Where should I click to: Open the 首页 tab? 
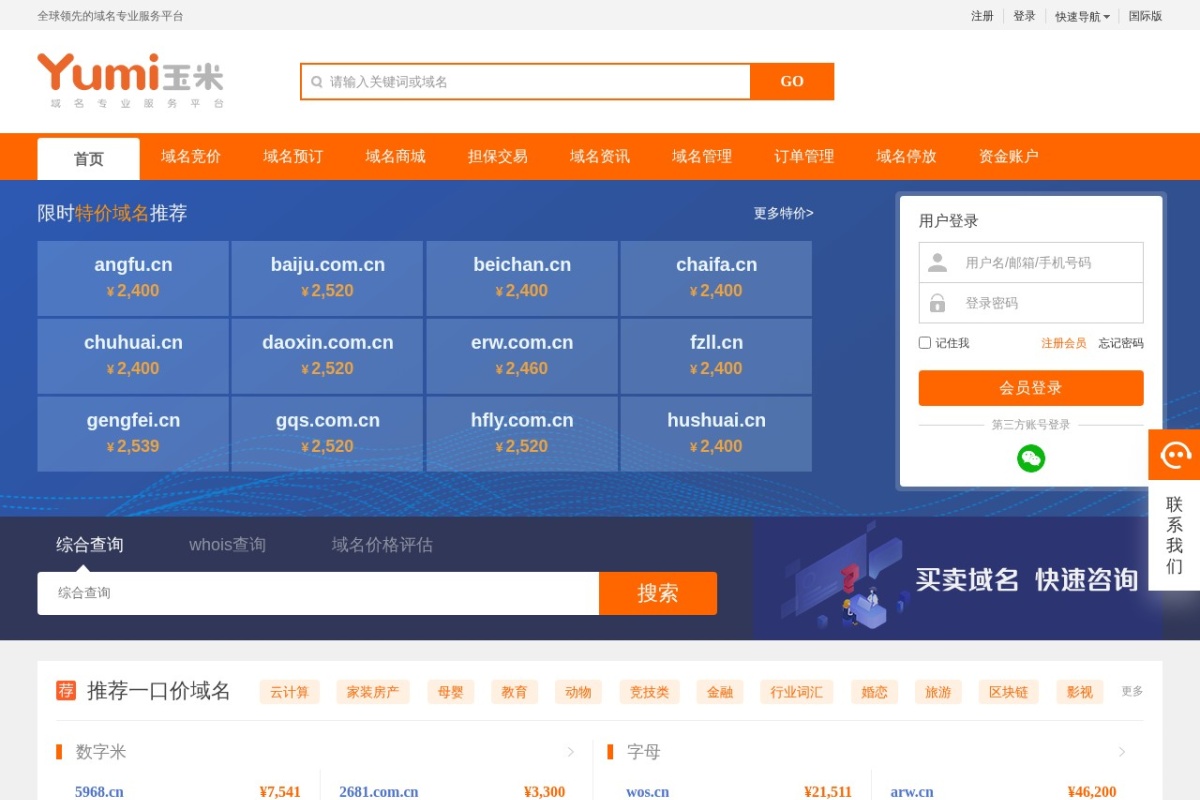coord(88,159)
